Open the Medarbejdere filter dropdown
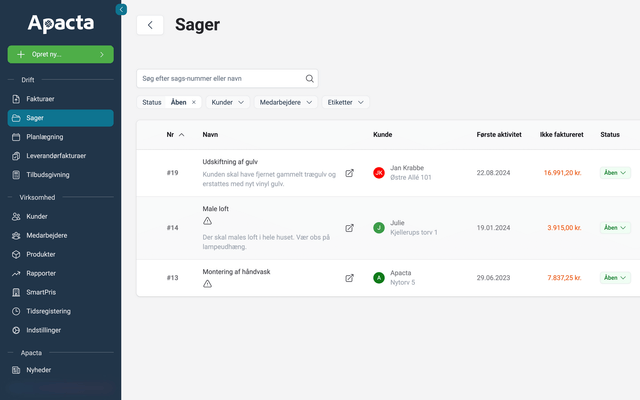The height and width of the screenshot is (400, 640). [x=286, y=102]
